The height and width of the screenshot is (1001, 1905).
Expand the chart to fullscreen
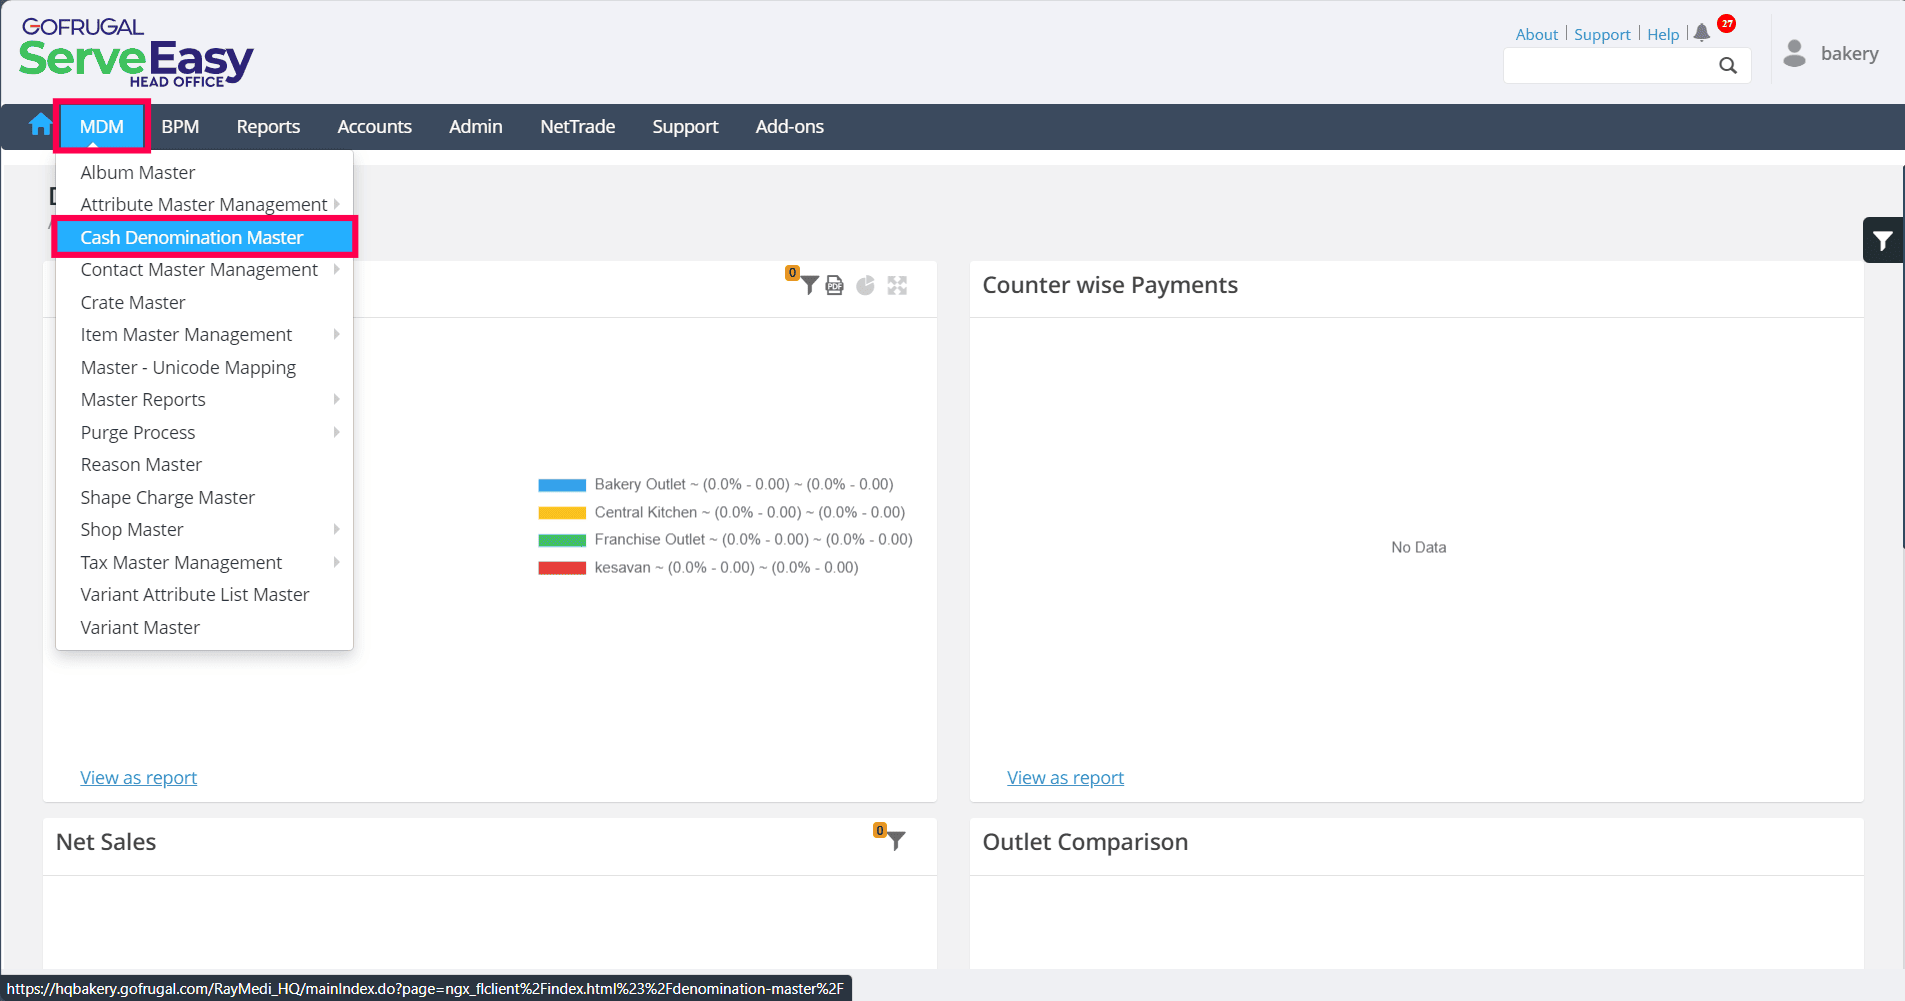[897, 285]
